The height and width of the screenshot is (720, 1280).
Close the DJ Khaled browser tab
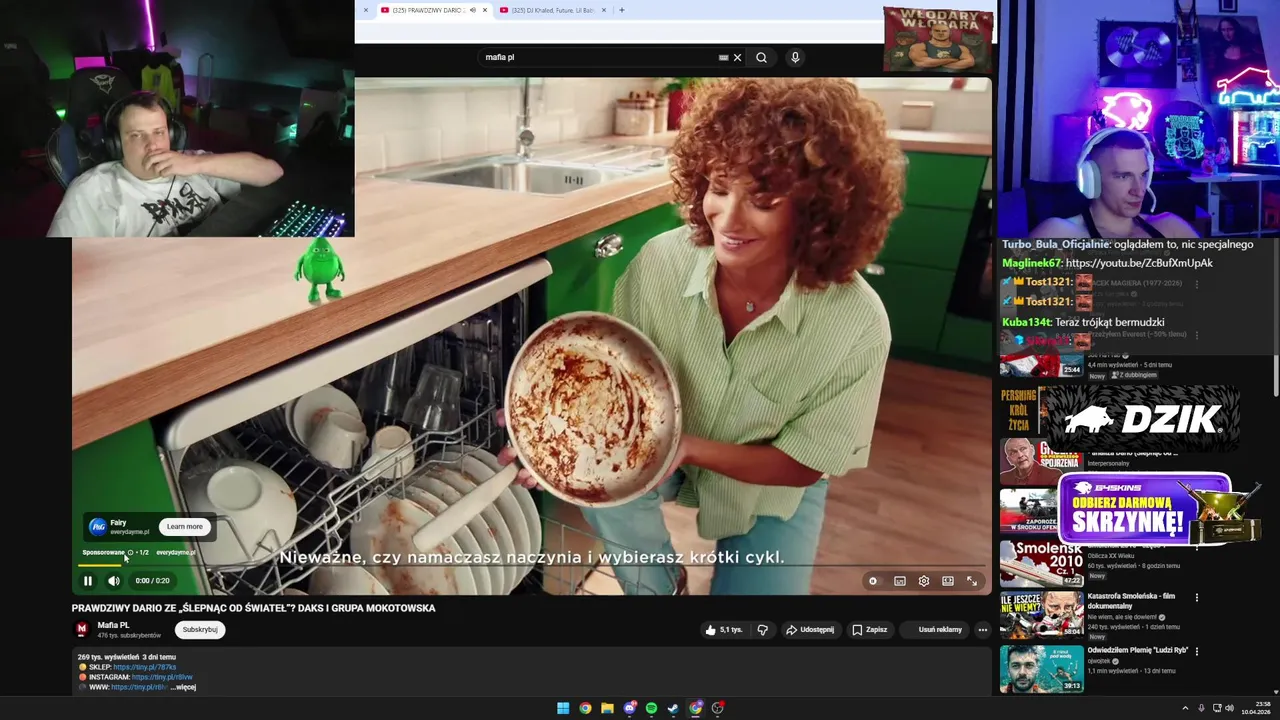tap(604, 10)
